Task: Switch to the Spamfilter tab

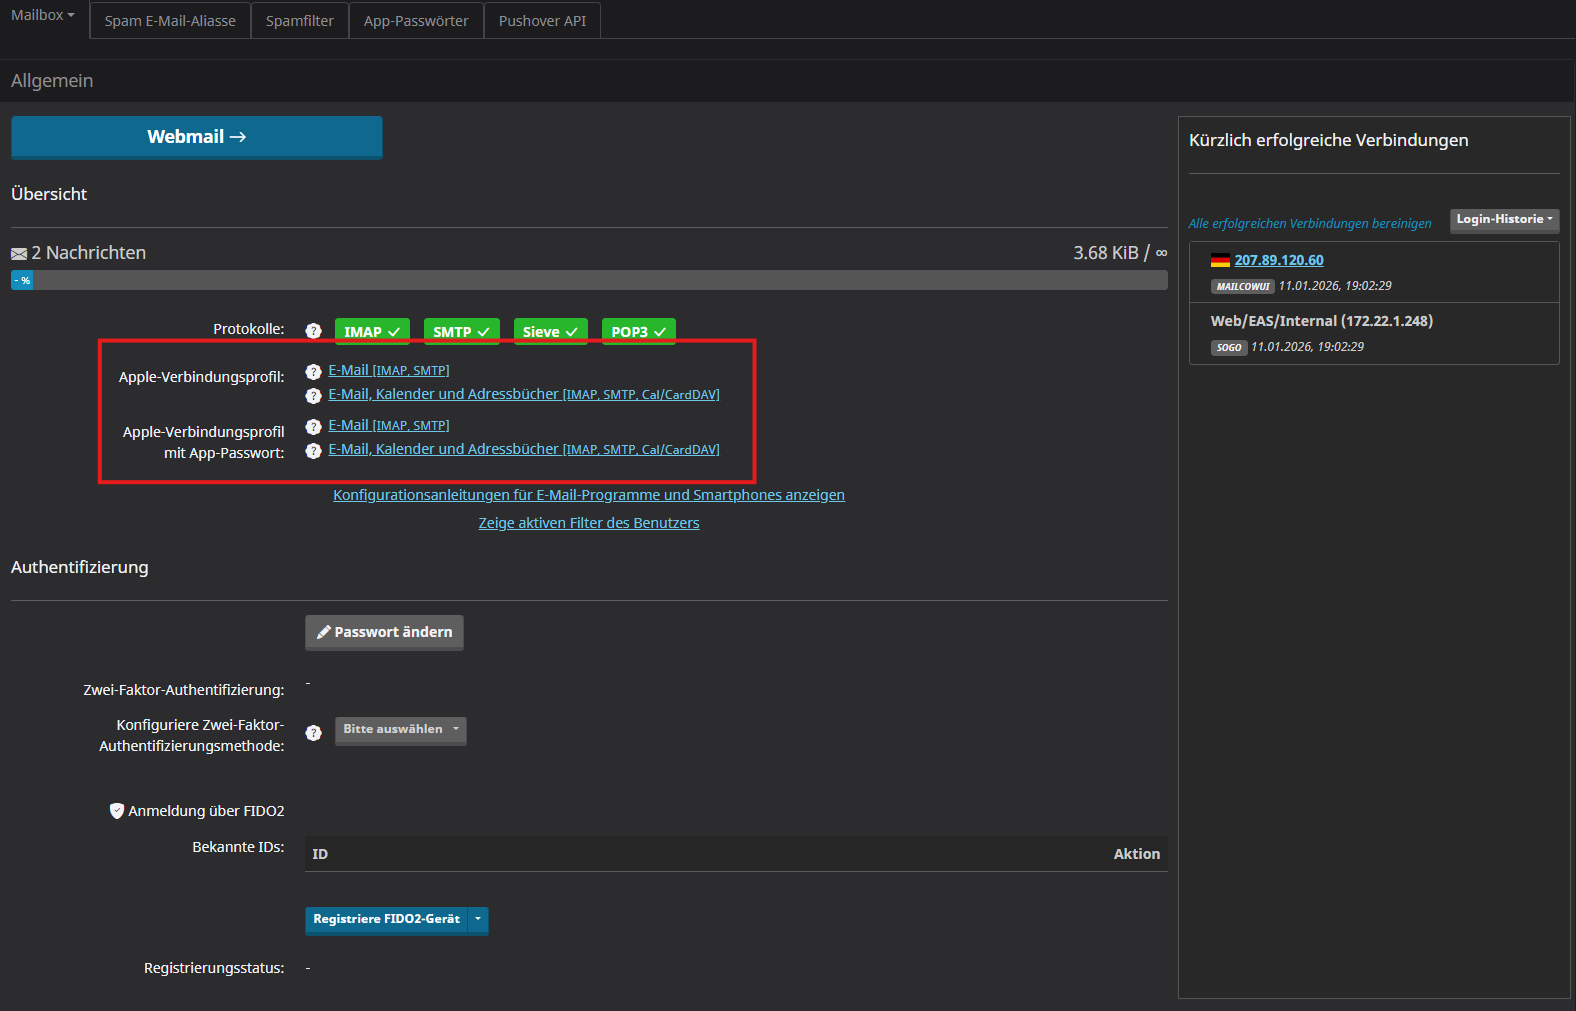Action: (x=299, y=21)
